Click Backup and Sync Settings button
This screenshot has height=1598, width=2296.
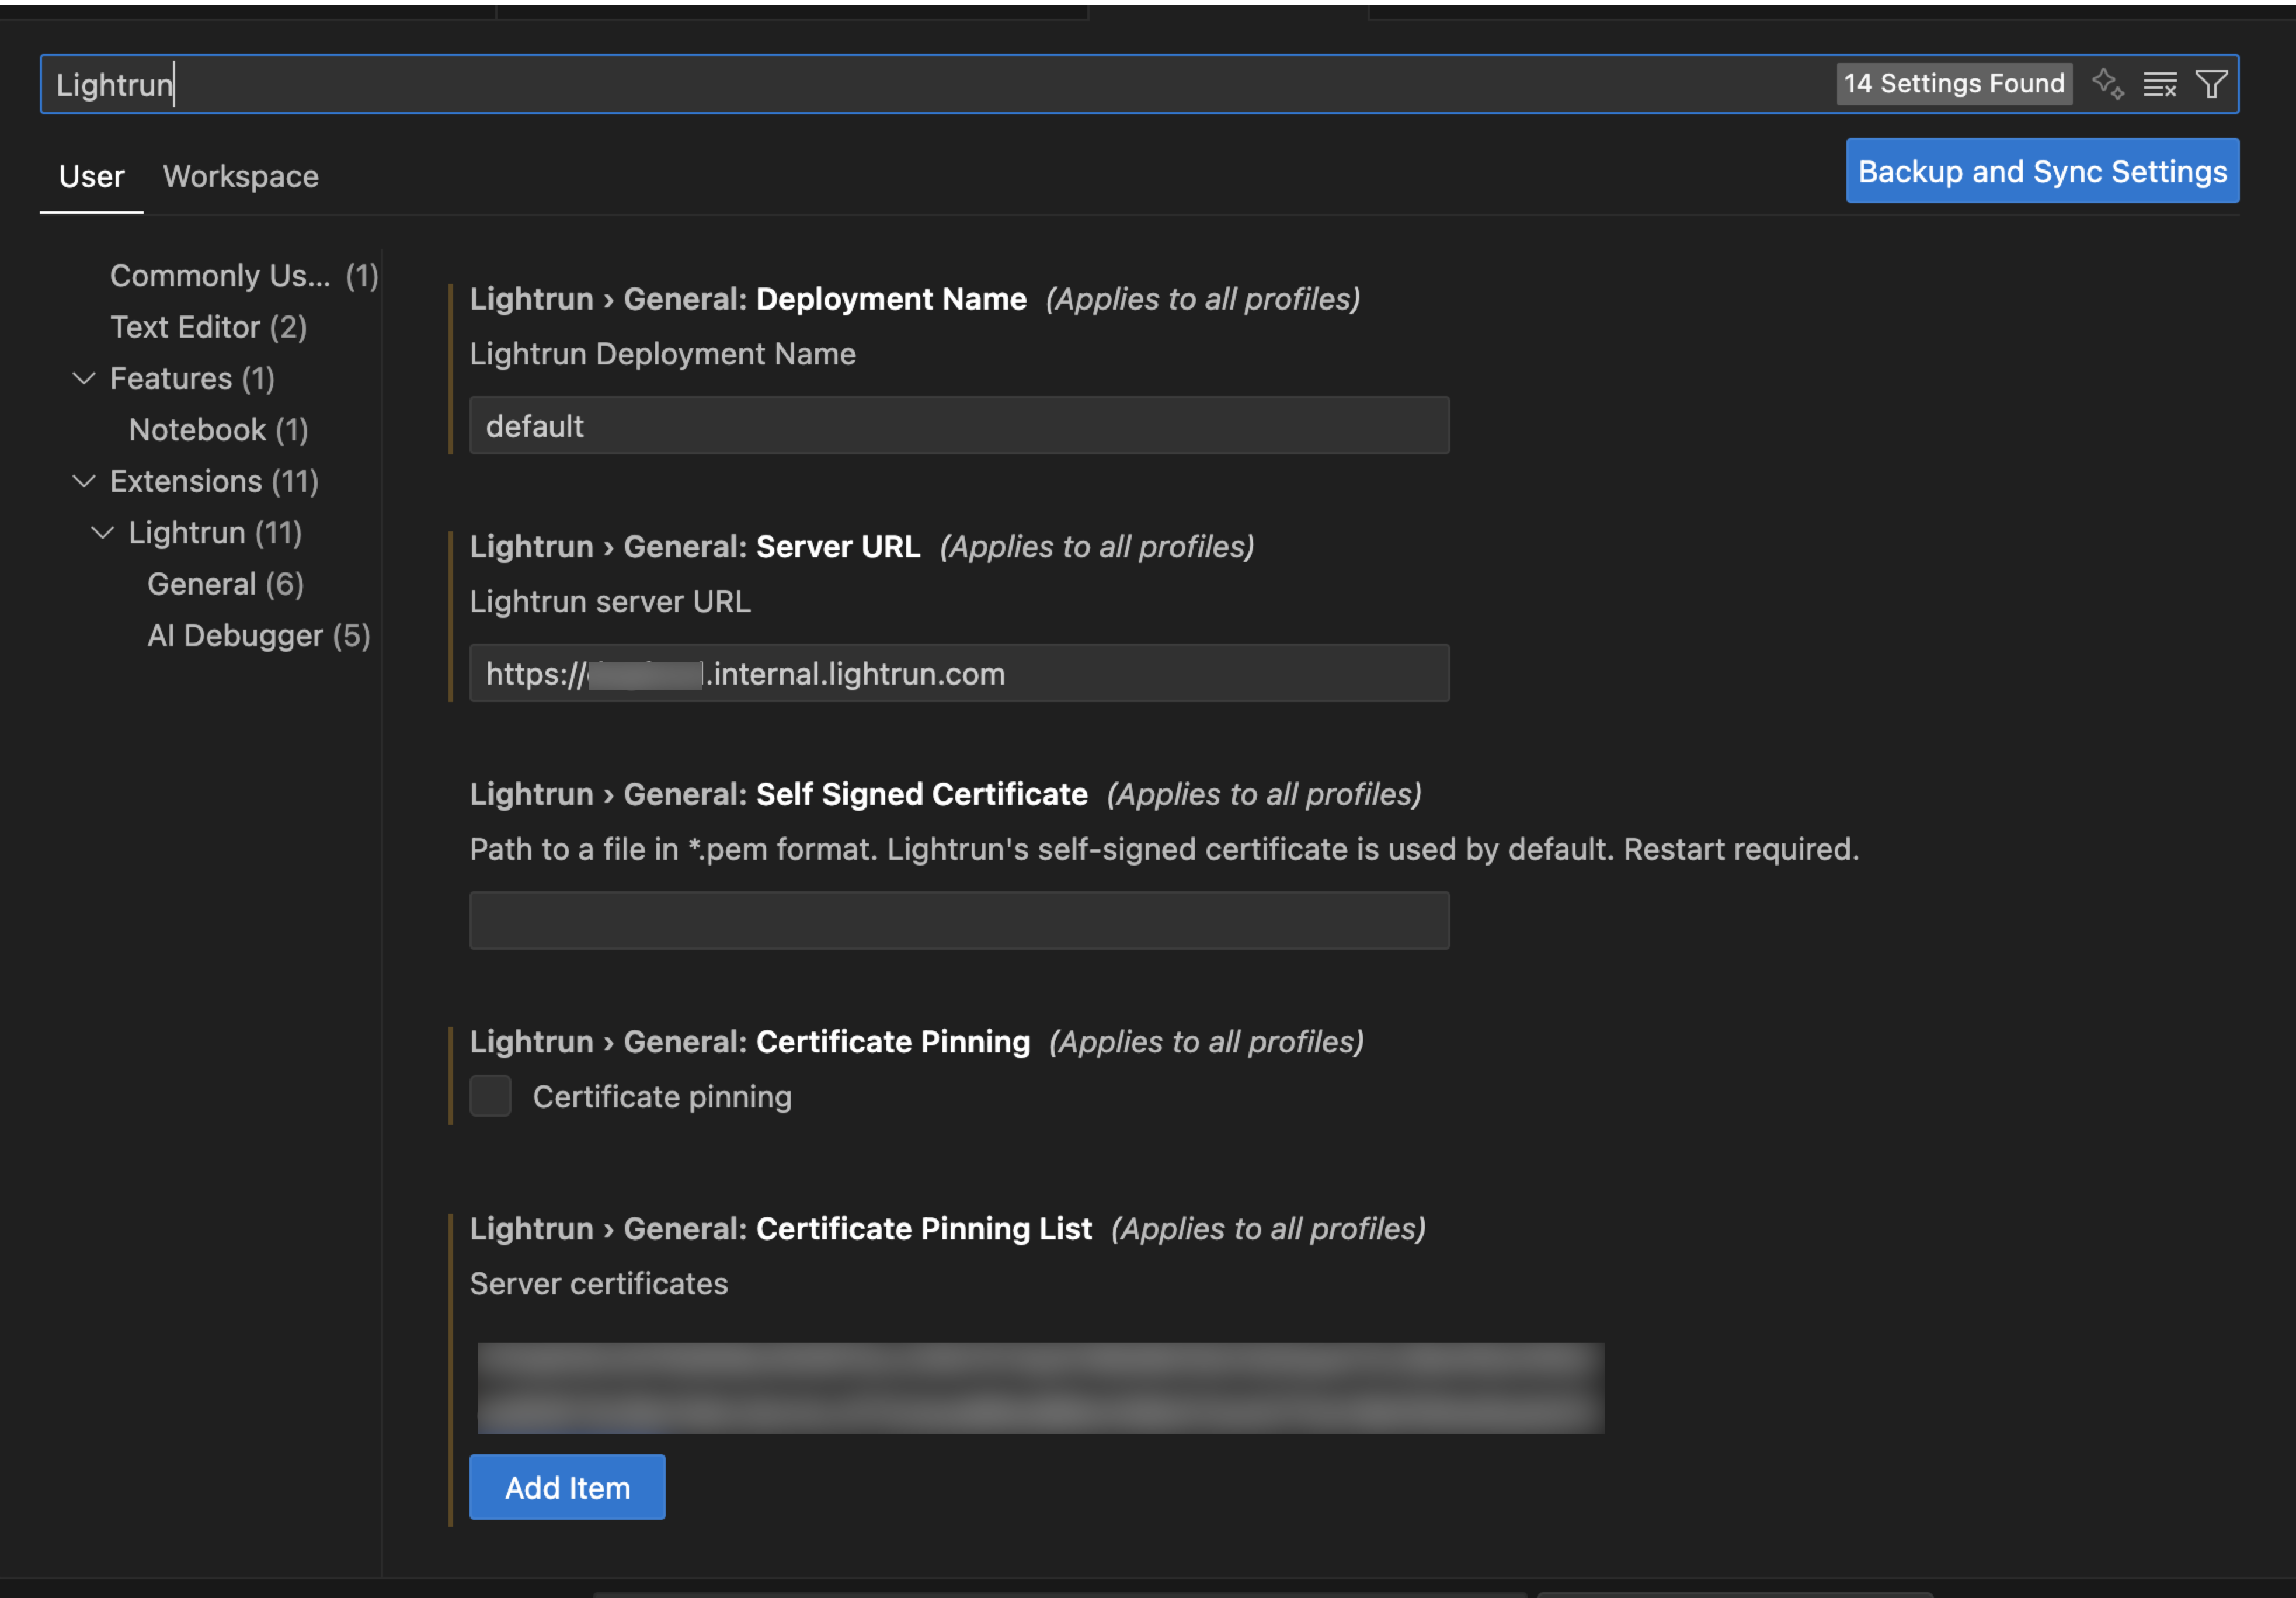coord(2041,171)
